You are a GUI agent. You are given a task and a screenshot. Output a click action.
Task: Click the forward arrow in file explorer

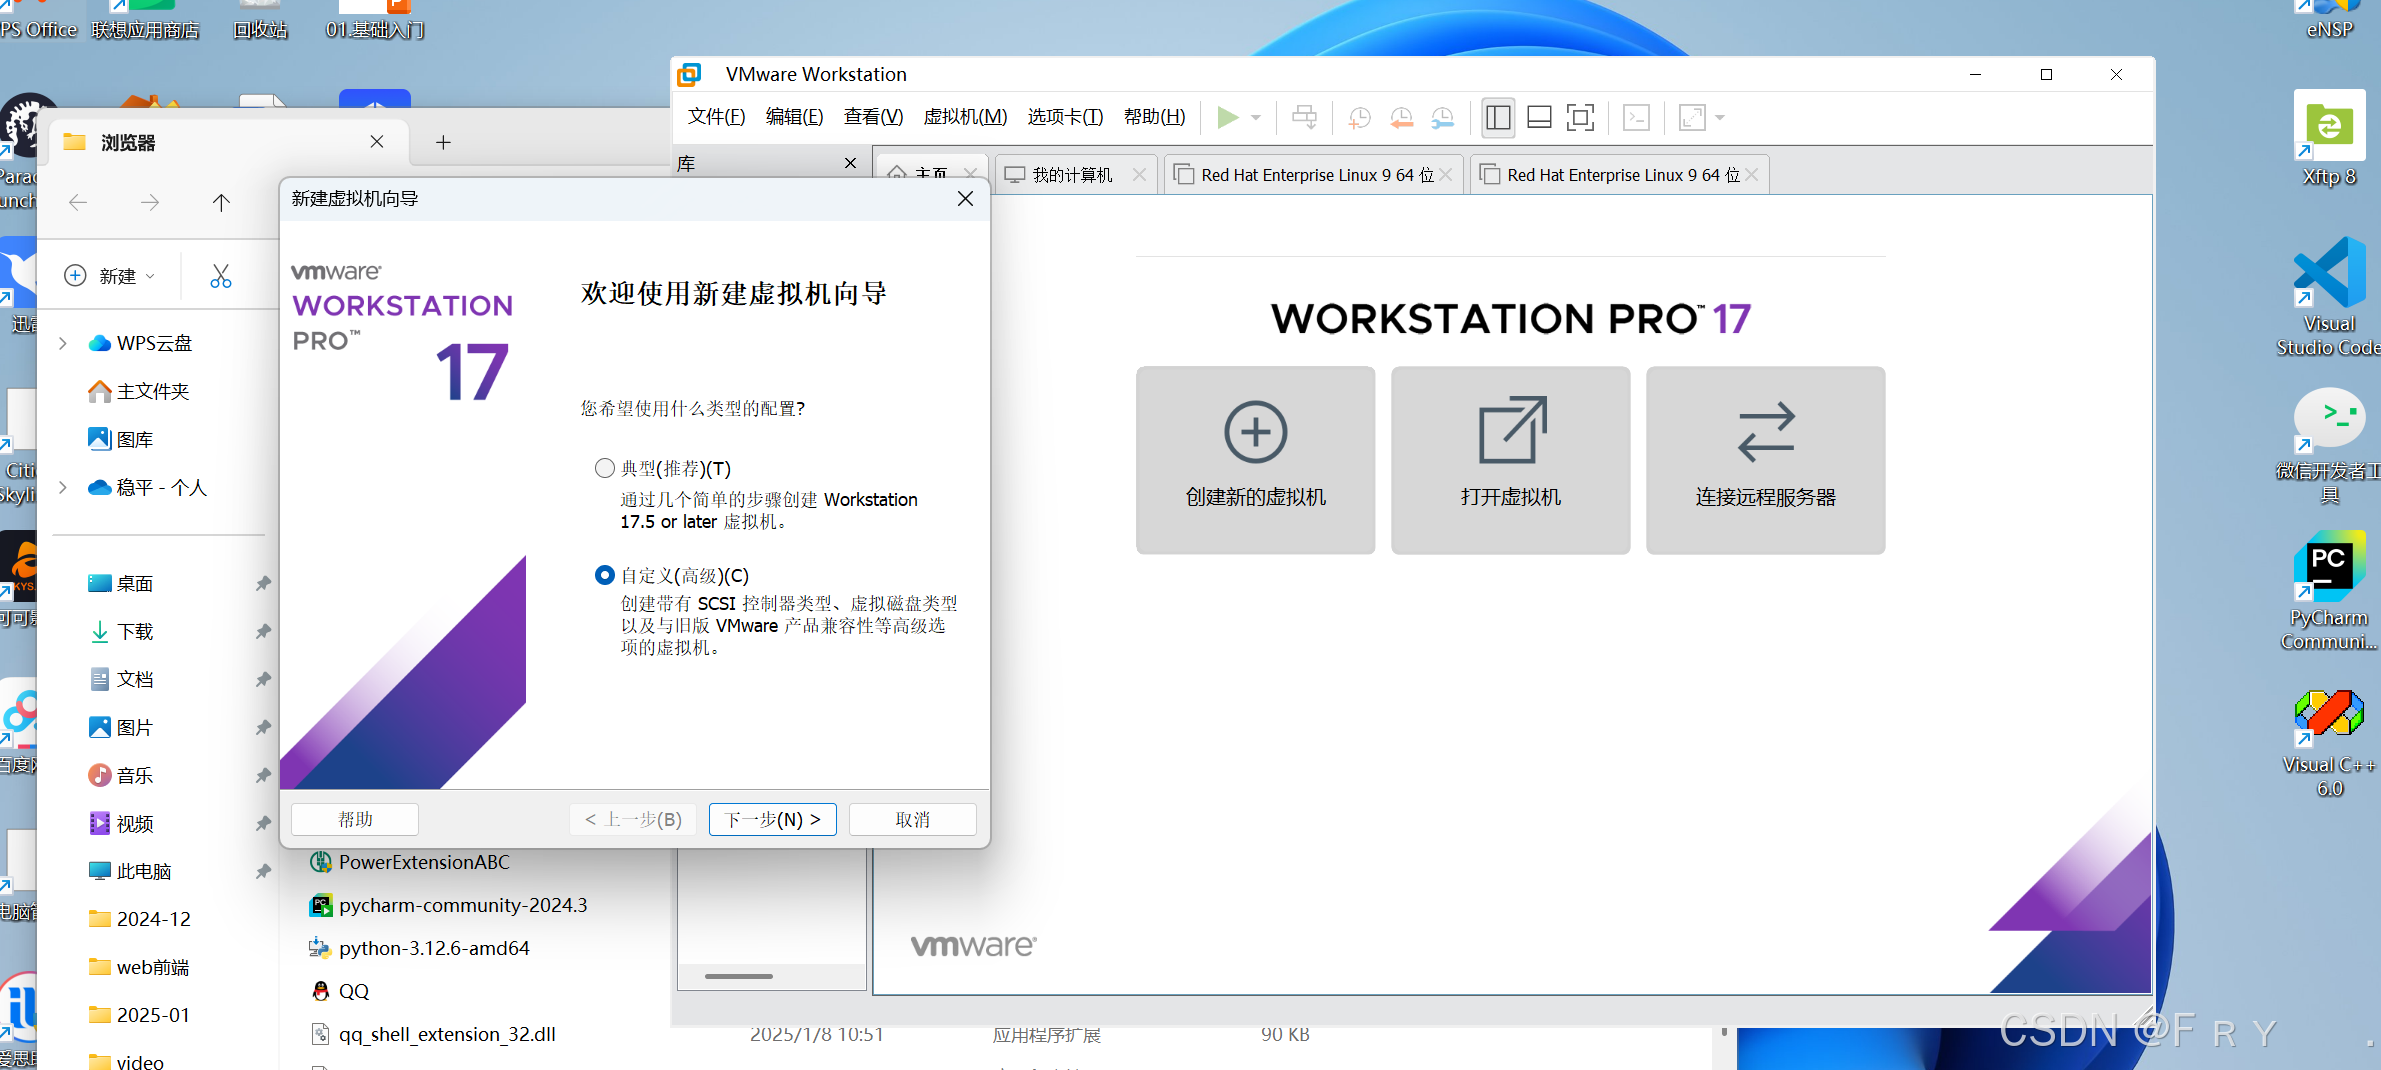(150, 203)
